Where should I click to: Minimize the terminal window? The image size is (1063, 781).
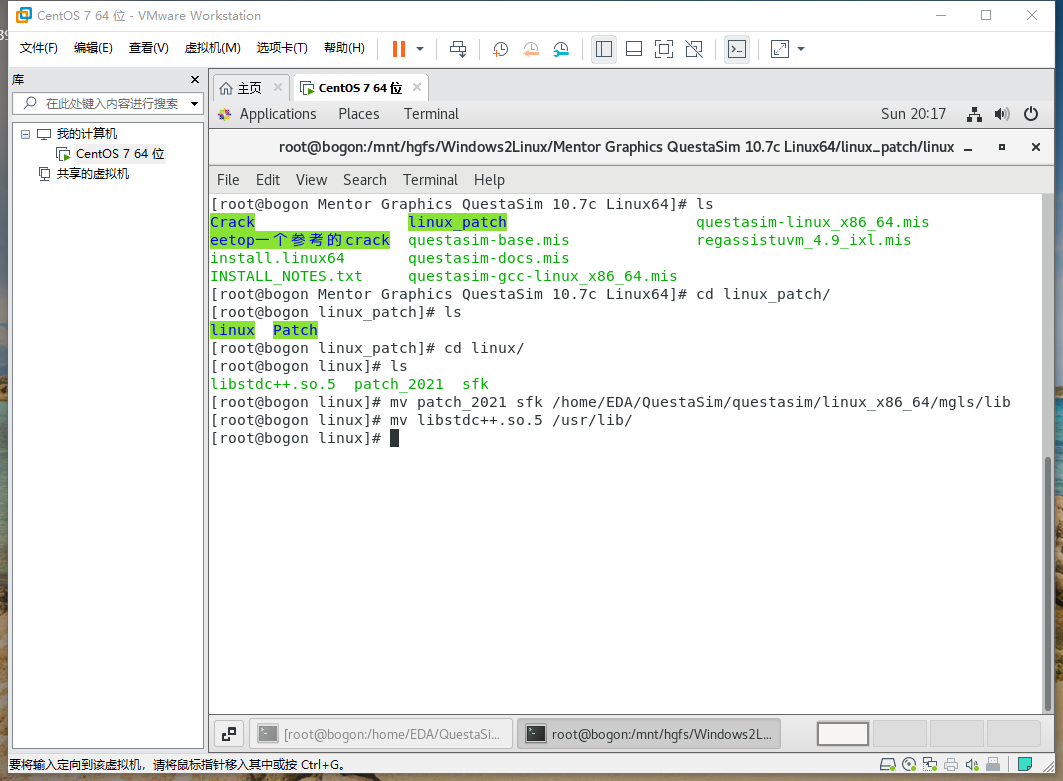[x=968, y=148]
